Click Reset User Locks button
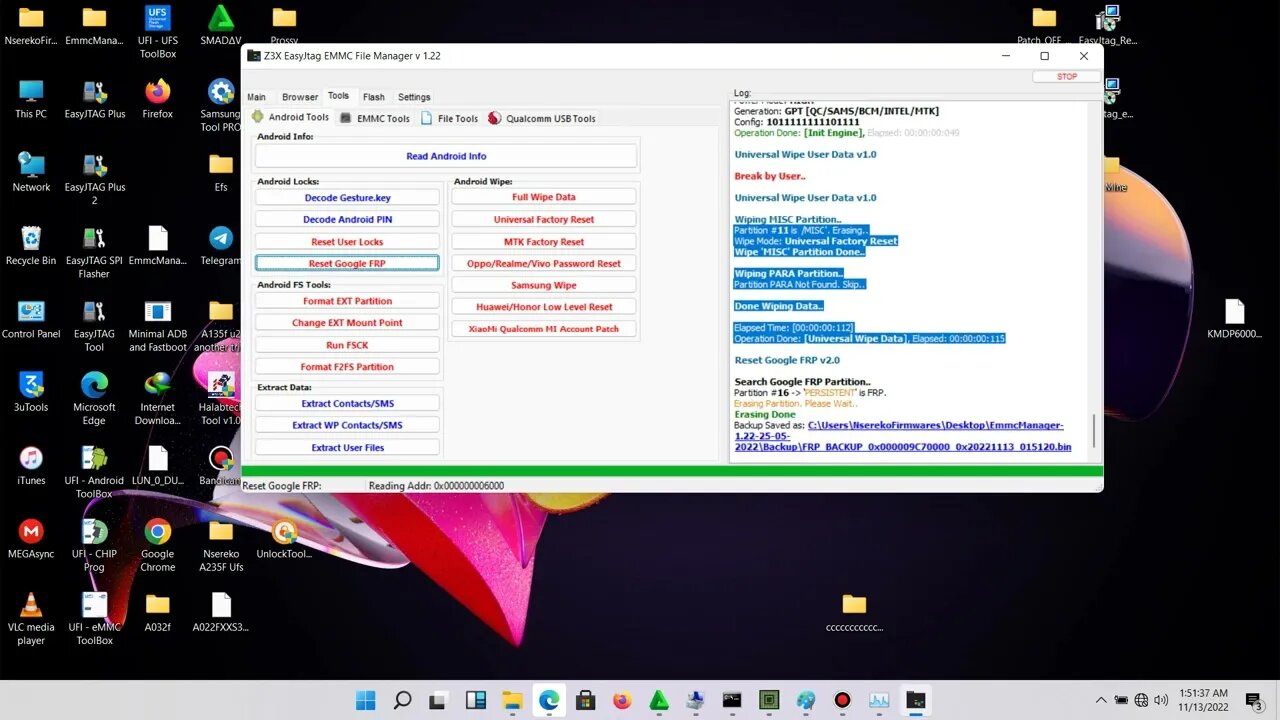The height and width of the screenshot is (720, 1280). click(x=347, y=242)
